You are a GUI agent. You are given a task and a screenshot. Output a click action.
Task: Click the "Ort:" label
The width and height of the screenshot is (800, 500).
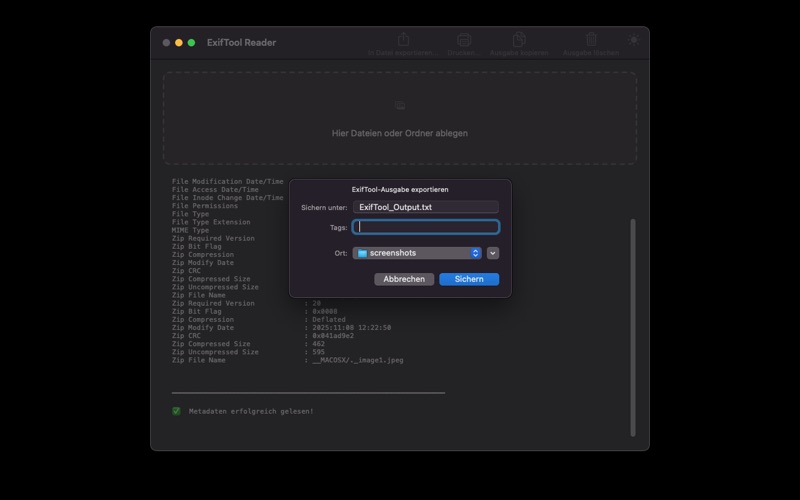(x=341, y=254)
